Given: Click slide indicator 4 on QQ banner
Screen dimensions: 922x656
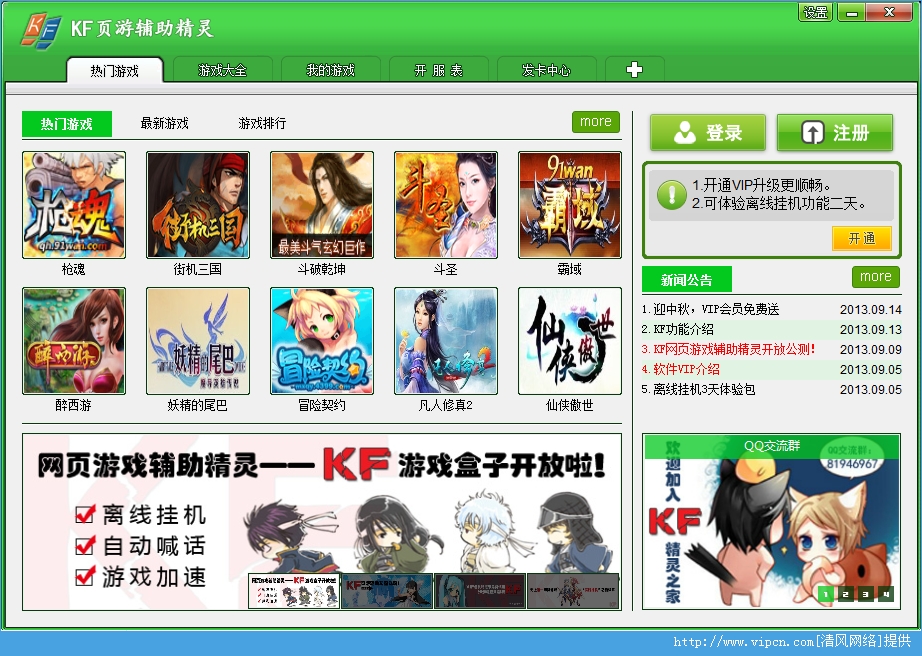Looking at the screenshot, I should [x=886, y=594].
